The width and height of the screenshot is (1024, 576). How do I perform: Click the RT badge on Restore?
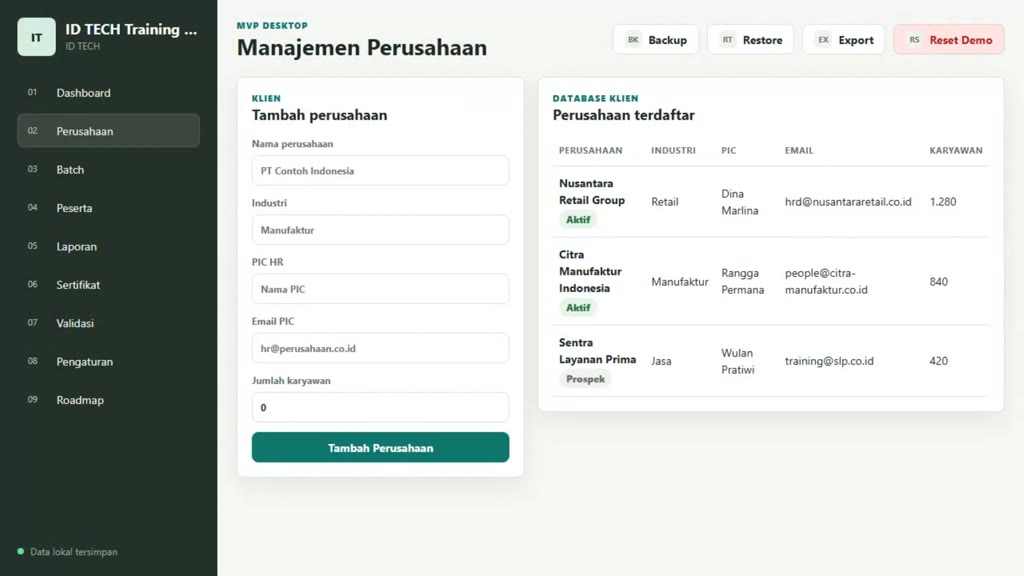728,40
